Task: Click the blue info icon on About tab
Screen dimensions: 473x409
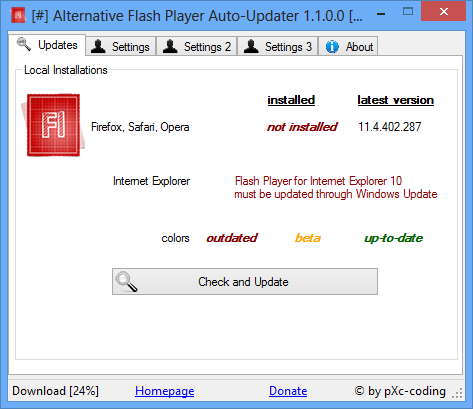Action: coord(332,47)
